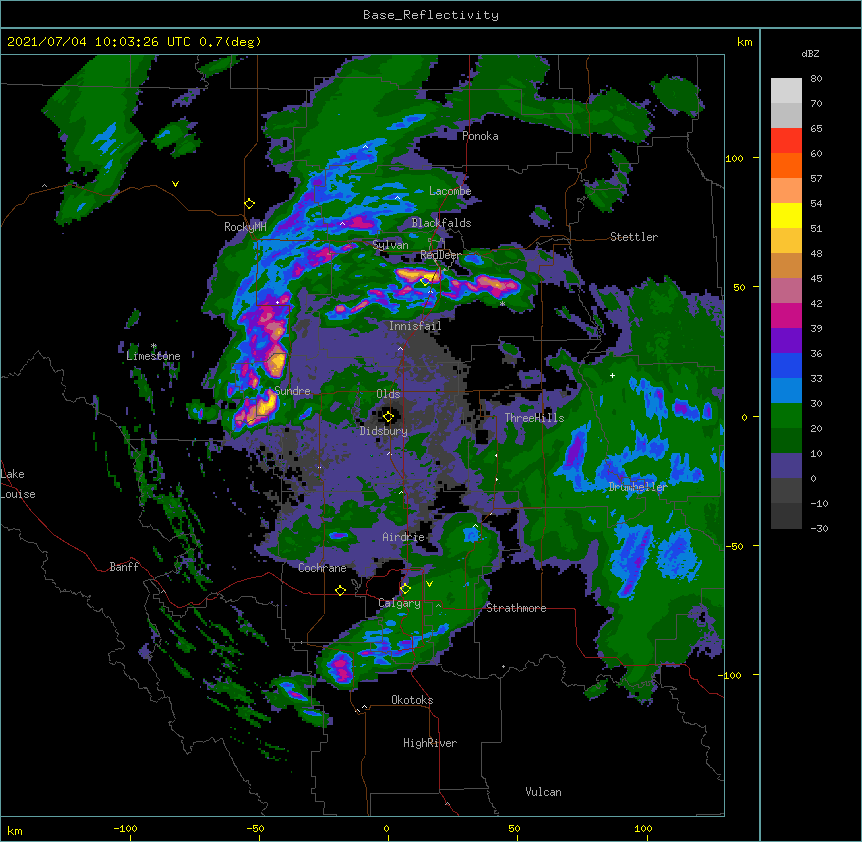Pick the mauve pink 42-45 dBZ legend band
Screen dimensions: 862x842
(786, 291)
